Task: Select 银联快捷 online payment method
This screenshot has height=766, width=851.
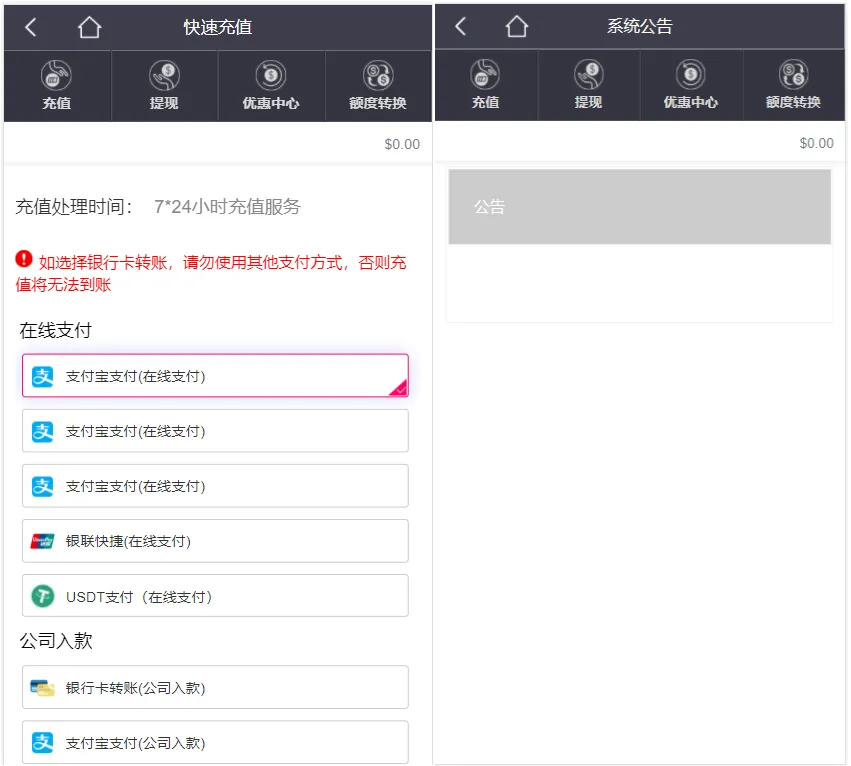Action: click(215, 541)
